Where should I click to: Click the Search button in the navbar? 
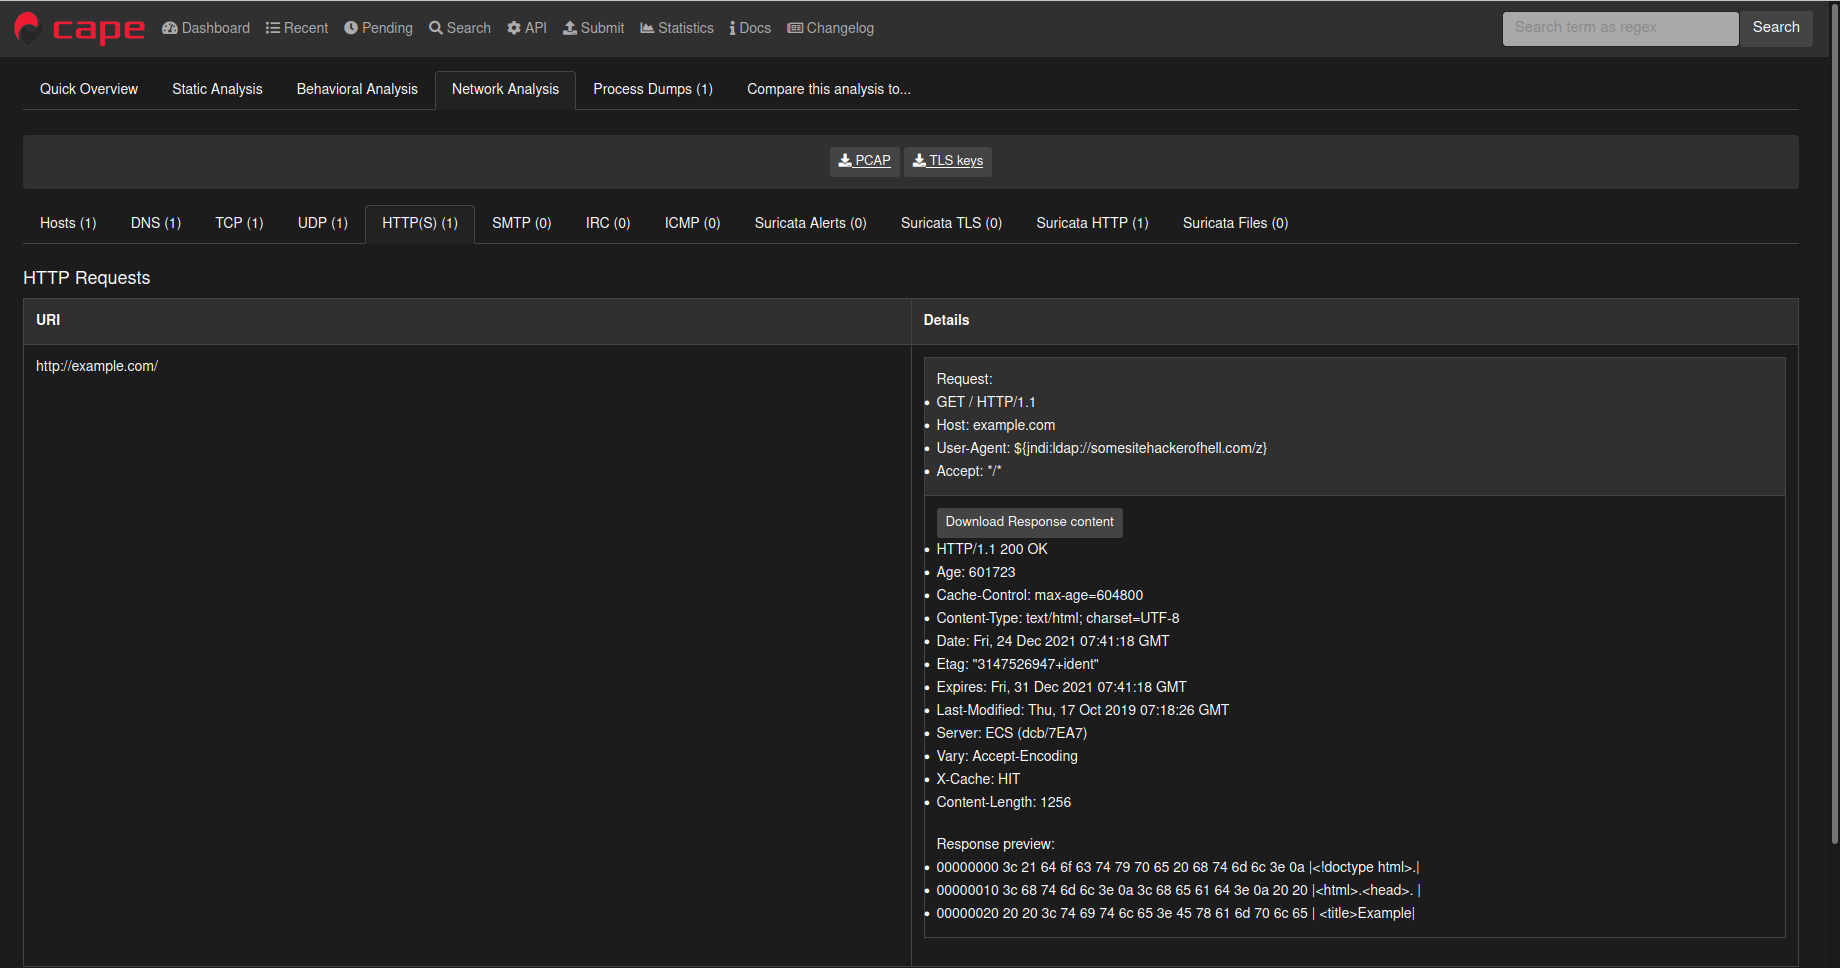pos(1776,28)
